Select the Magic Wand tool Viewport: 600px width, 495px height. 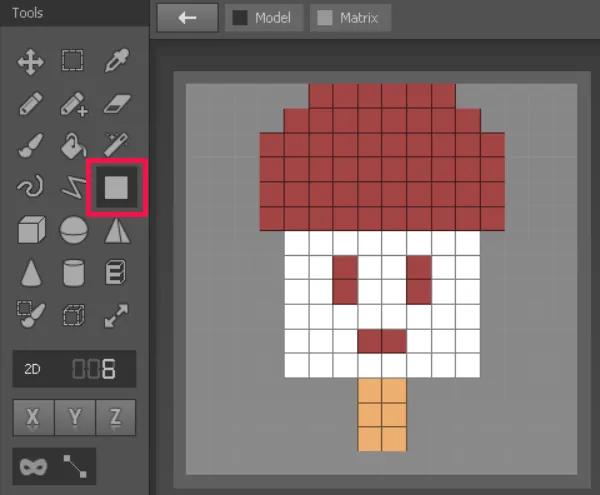click(117, 144)
